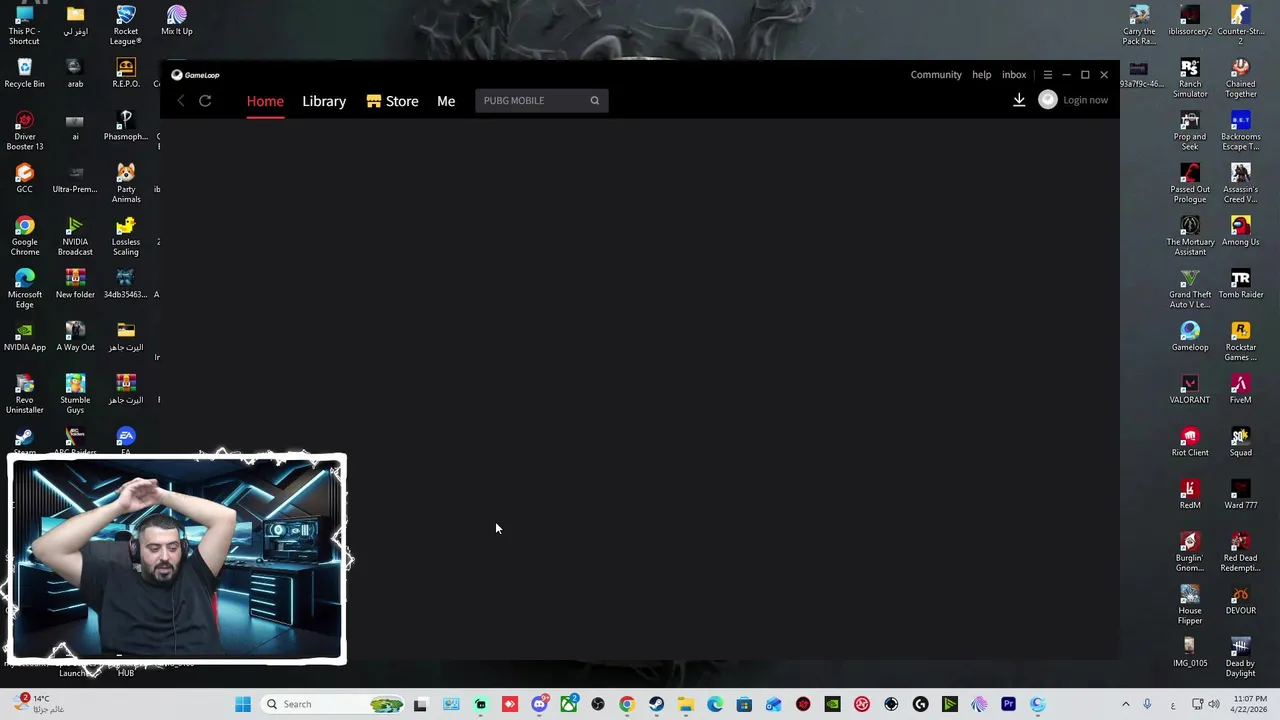Open the taskbar clock and date
1280x720 pixels.
1250,704
